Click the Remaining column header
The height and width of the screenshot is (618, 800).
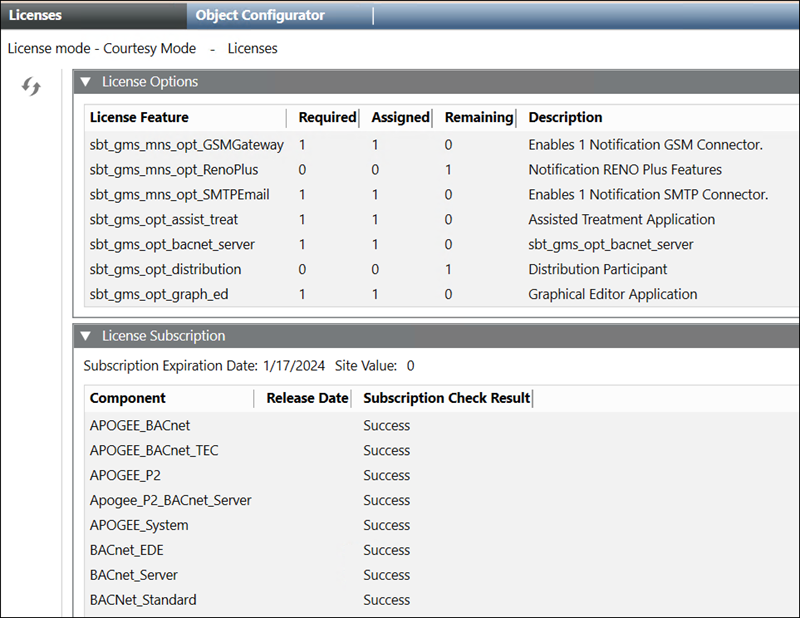pyautogui.click(x=478, y=117)
